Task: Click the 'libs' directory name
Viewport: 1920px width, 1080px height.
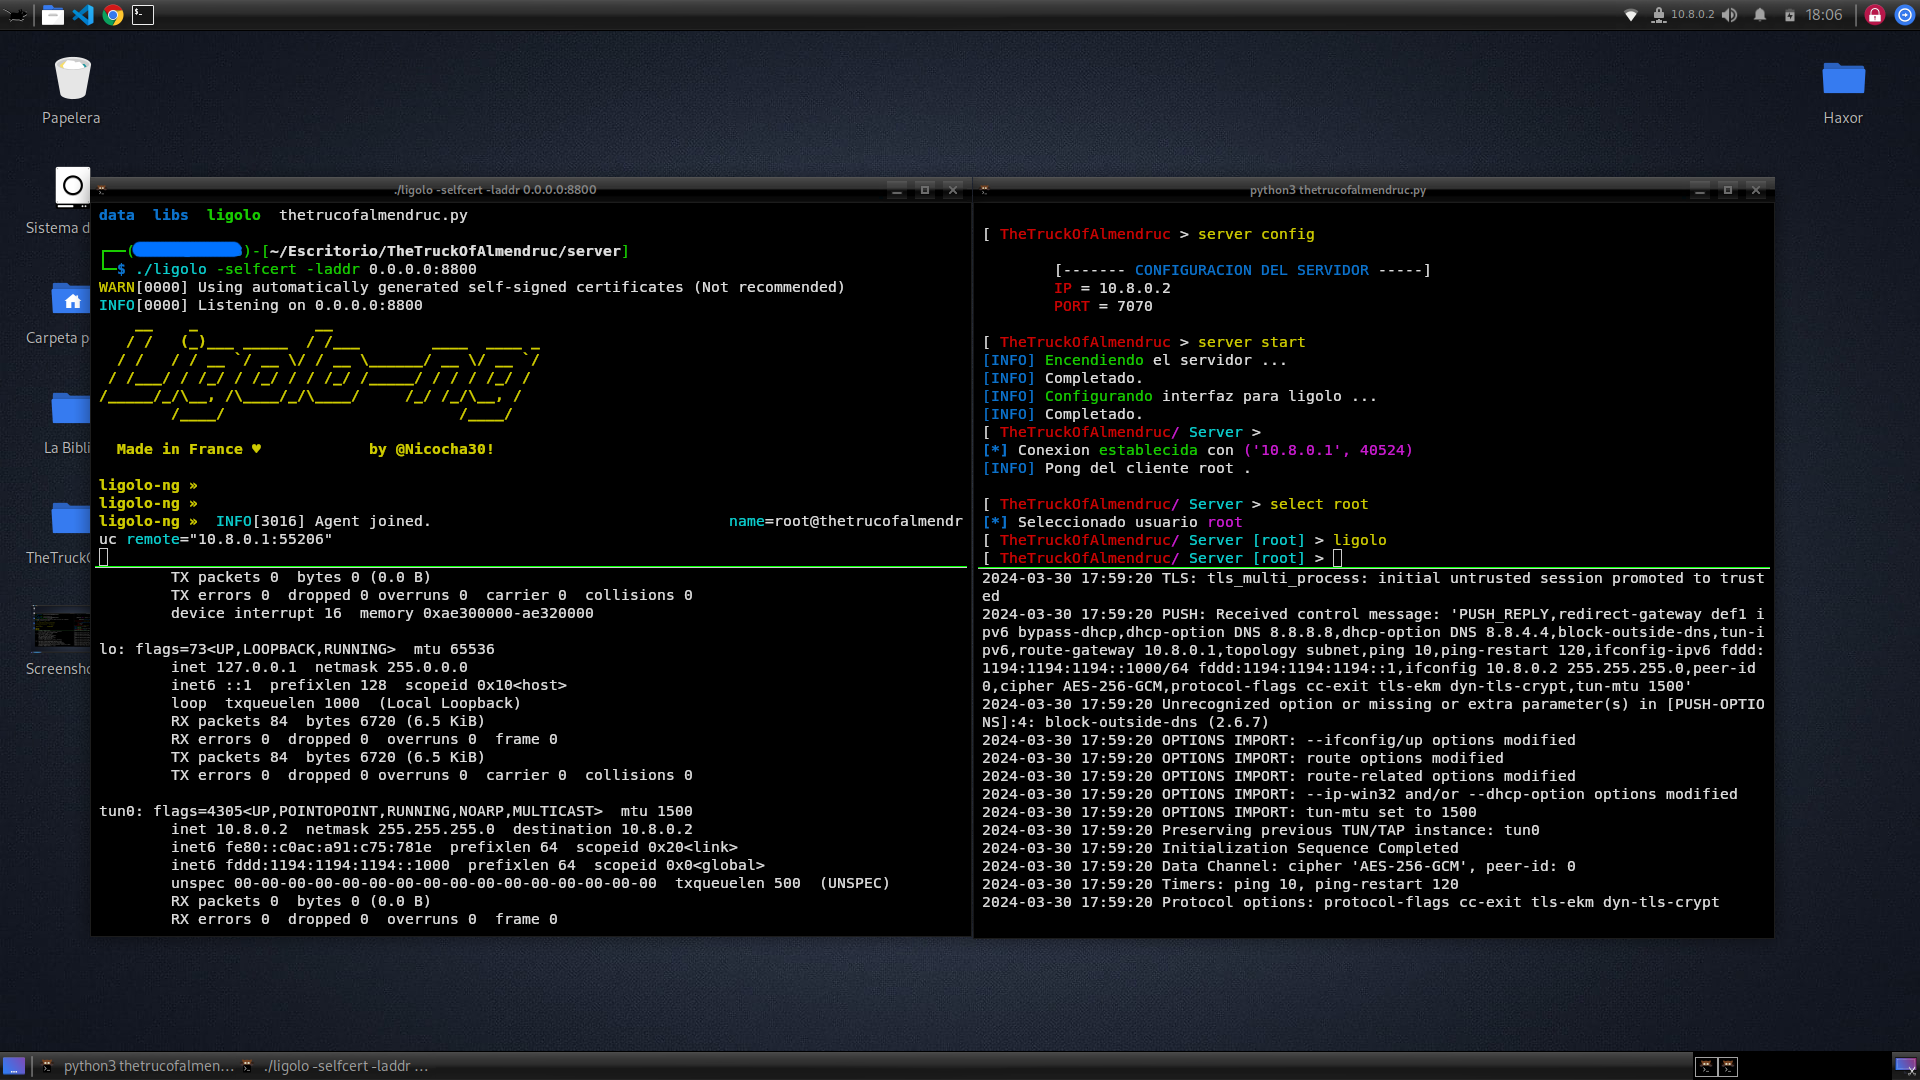Action: [171, 215]
